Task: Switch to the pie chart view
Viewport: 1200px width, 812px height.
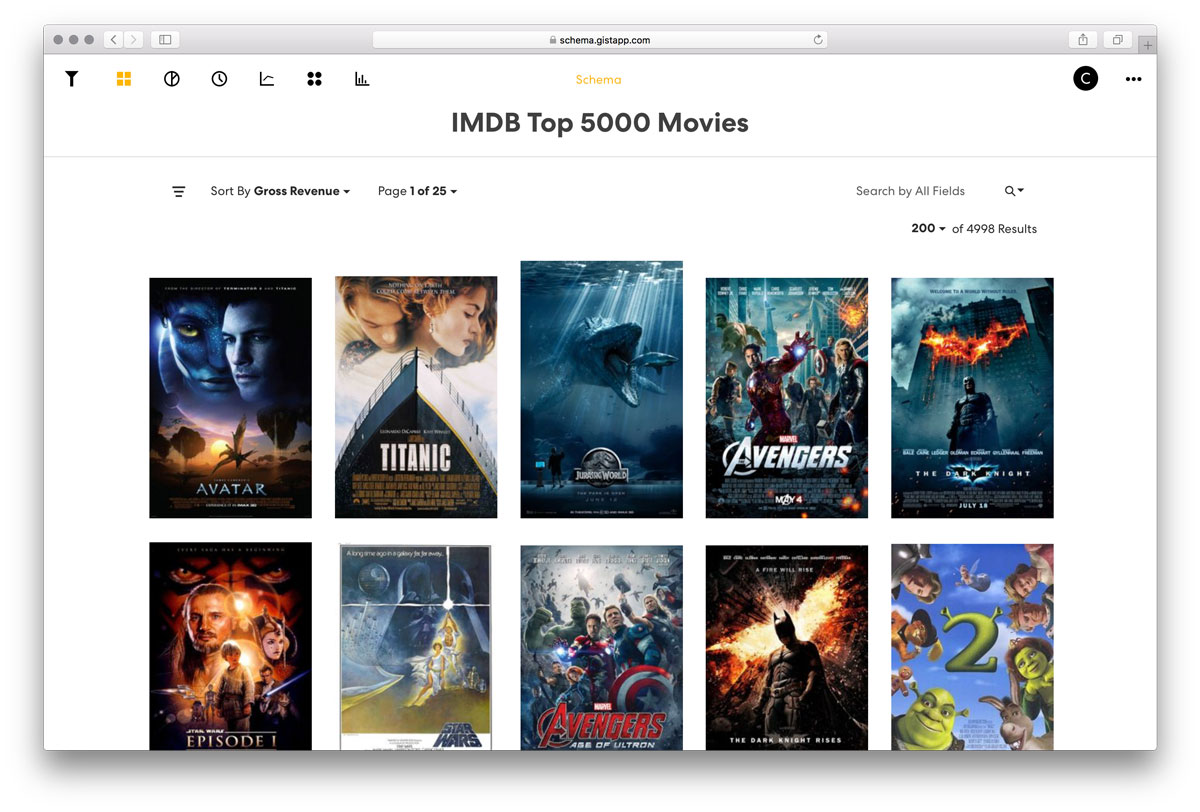Action: 172,79
